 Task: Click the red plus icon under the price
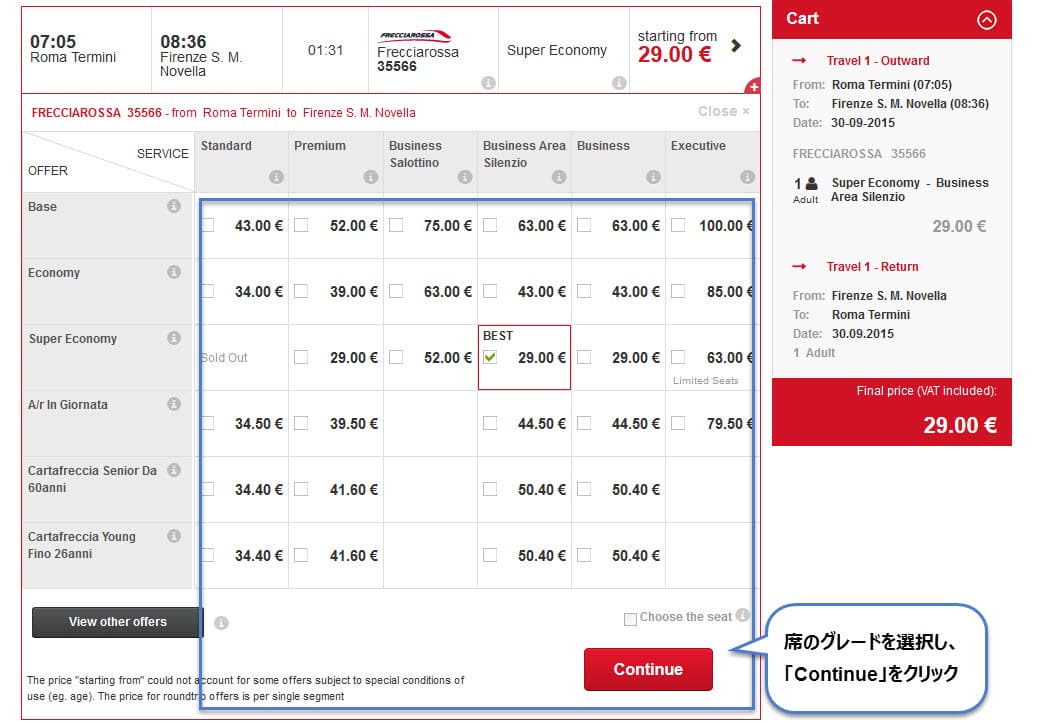(753, 86)
